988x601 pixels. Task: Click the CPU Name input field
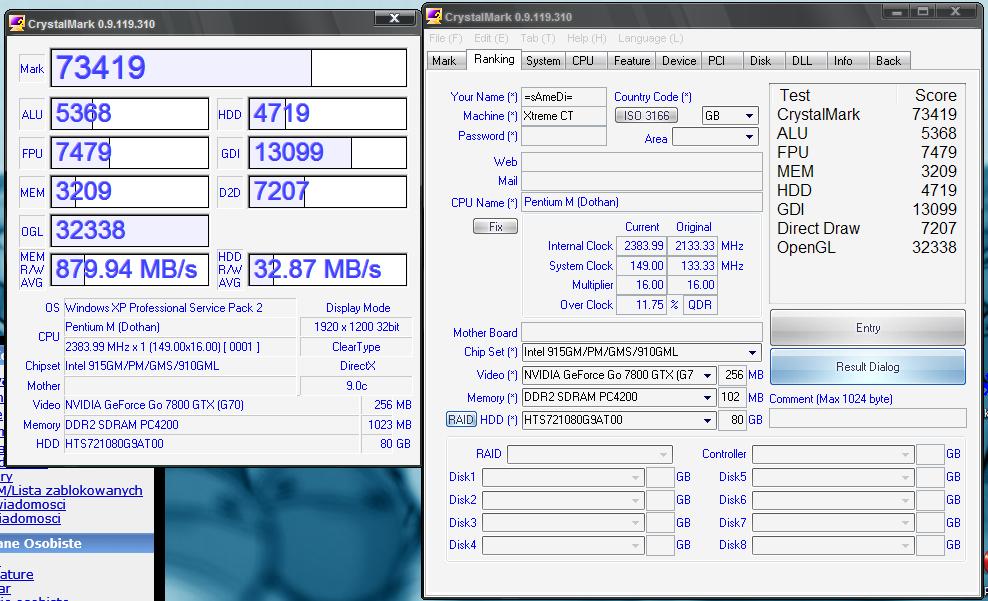641,202
